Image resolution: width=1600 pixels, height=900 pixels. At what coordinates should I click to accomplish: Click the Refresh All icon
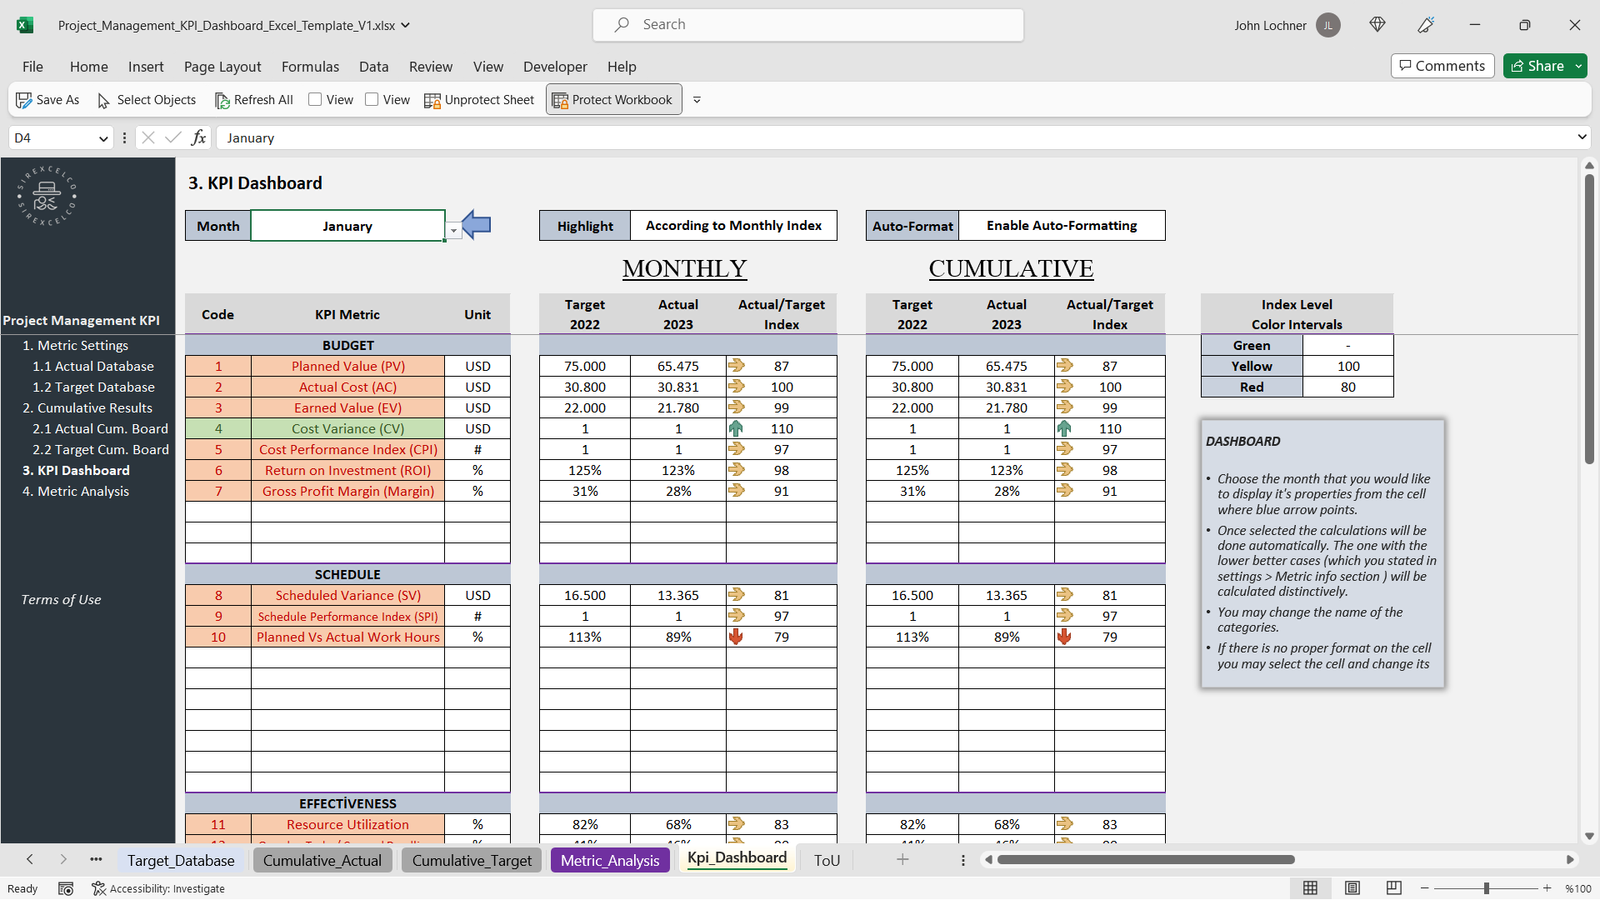(x=222, y=100)
